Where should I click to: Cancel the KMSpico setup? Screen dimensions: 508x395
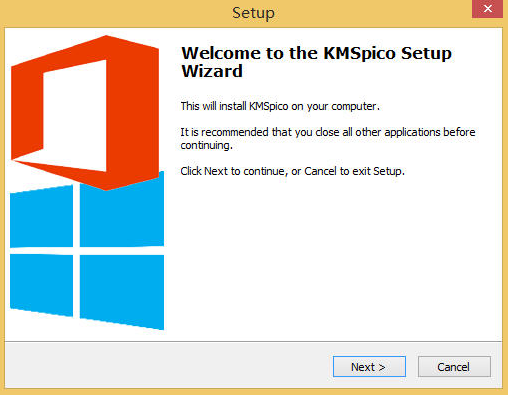click(454, 367)
